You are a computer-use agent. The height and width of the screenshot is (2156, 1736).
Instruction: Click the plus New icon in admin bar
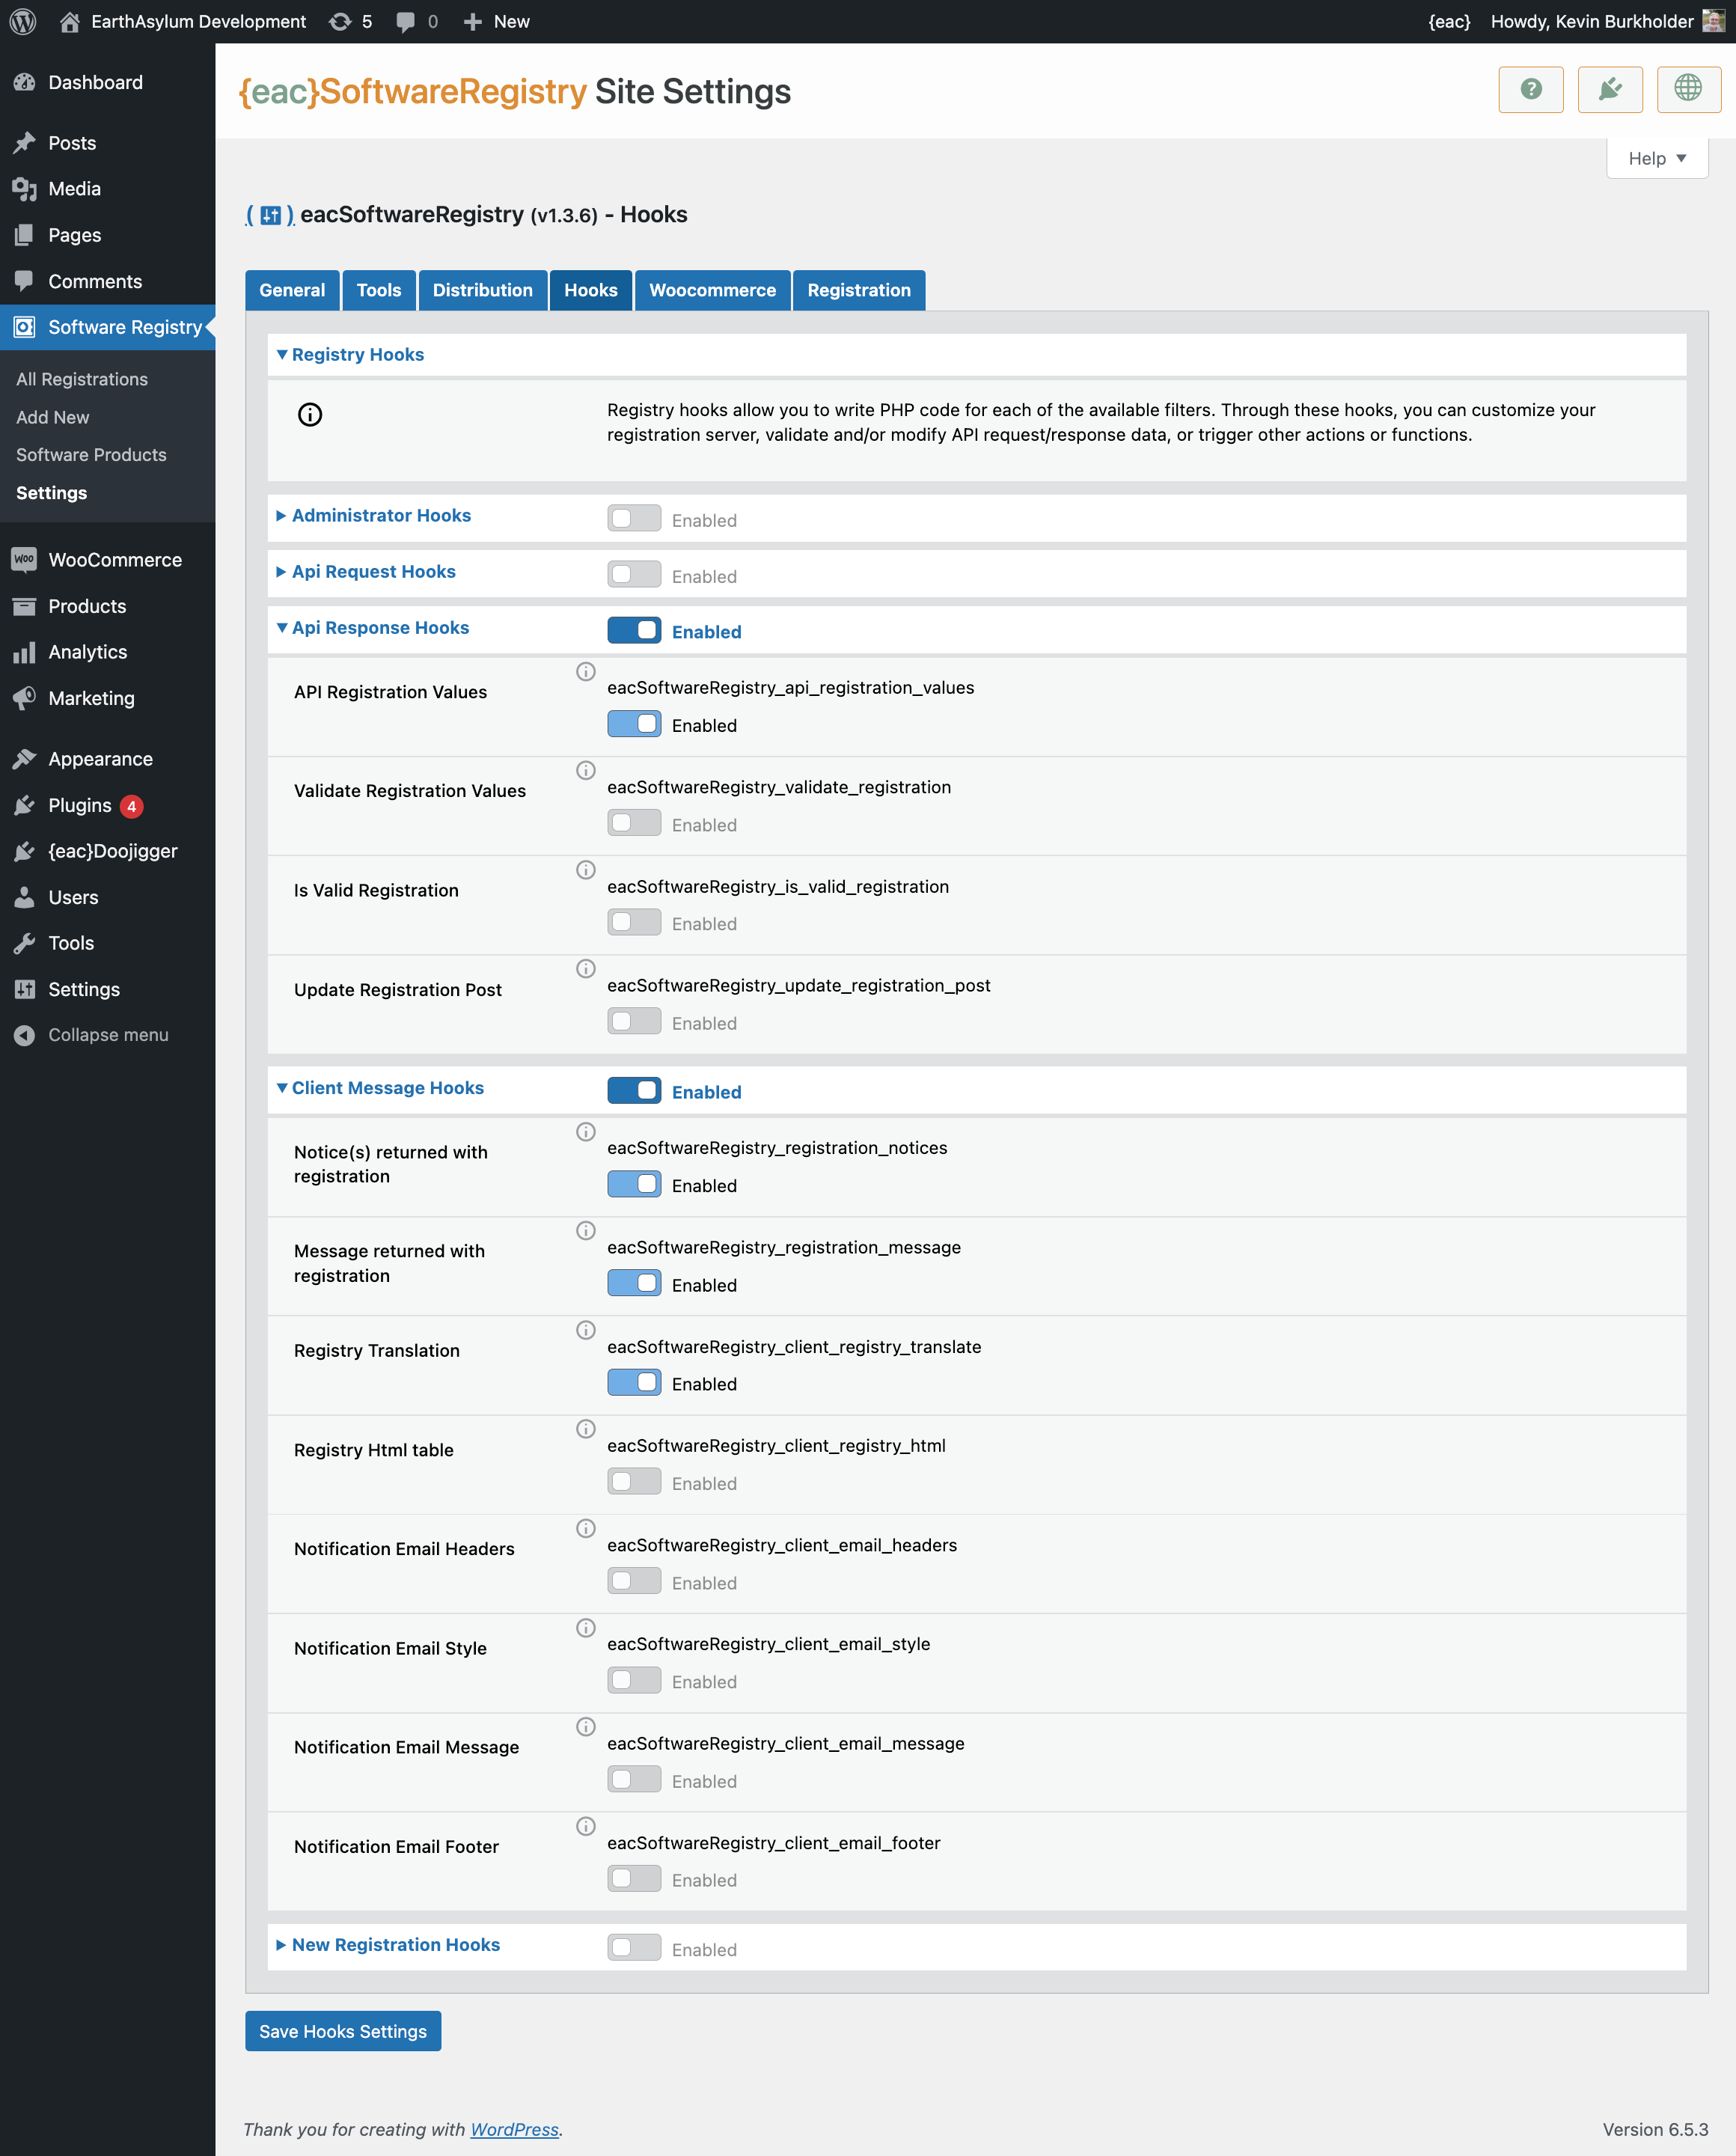pos(473,21)
